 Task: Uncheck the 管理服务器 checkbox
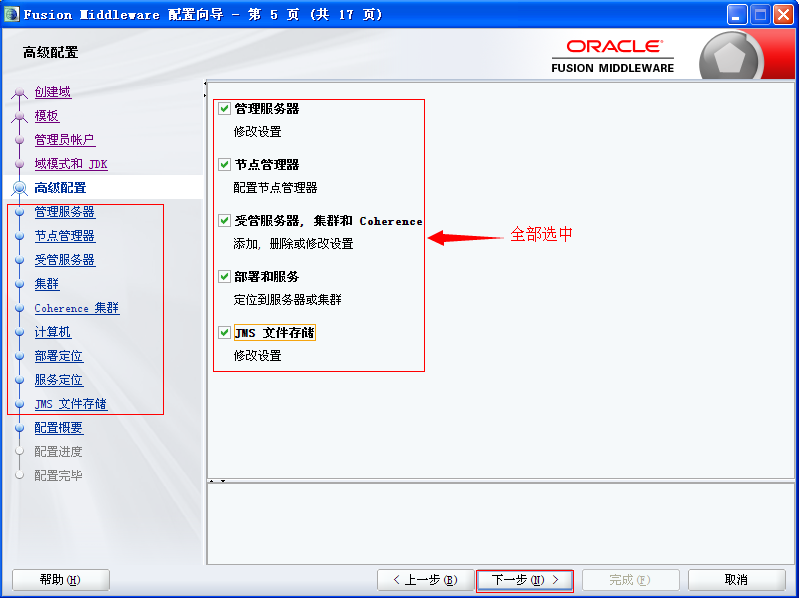point(224,108)
